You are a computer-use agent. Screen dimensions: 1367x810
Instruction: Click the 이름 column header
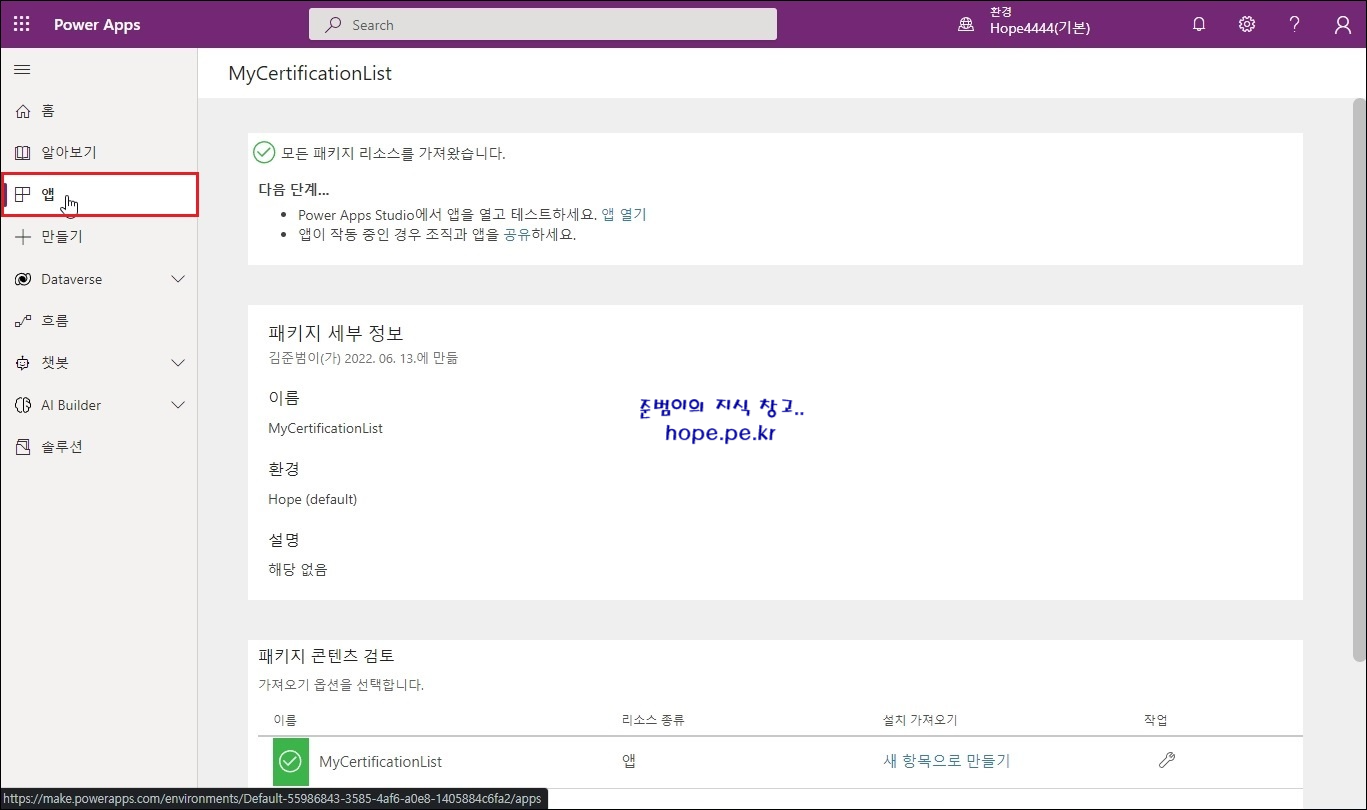(x=285, y=720)
